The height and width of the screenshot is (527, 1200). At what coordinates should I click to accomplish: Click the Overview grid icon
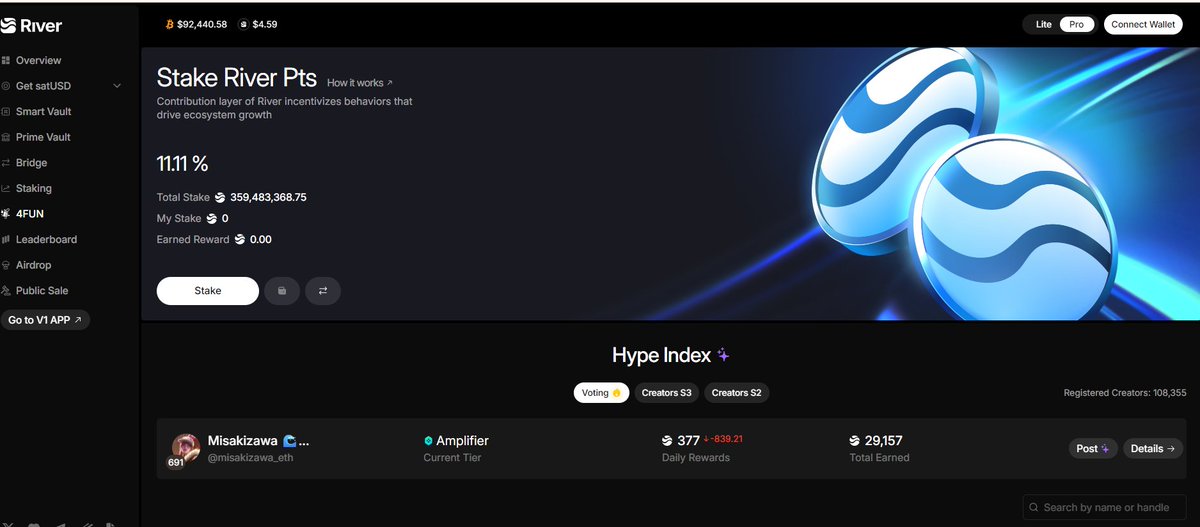pos(6,61)
